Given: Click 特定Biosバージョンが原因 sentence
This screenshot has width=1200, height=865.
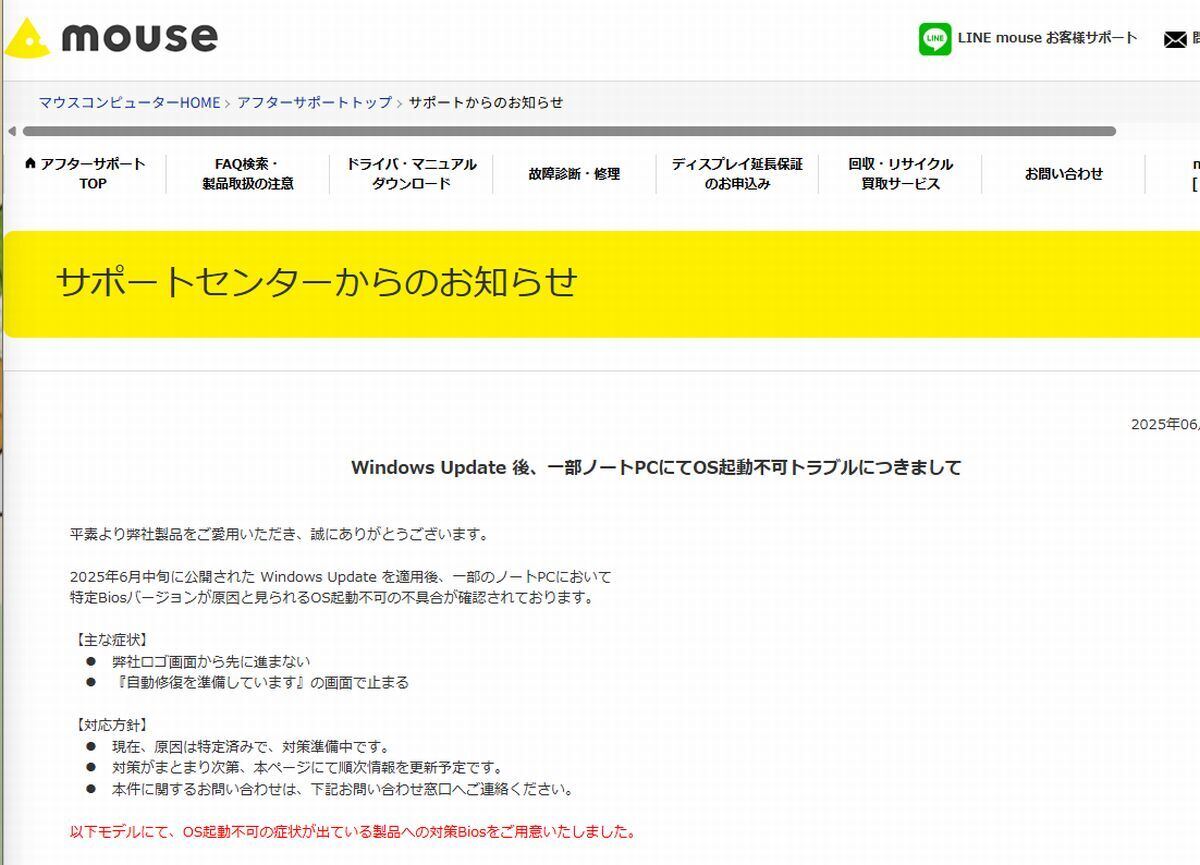Looking at the screenshot, I should [x=332, y=597].
